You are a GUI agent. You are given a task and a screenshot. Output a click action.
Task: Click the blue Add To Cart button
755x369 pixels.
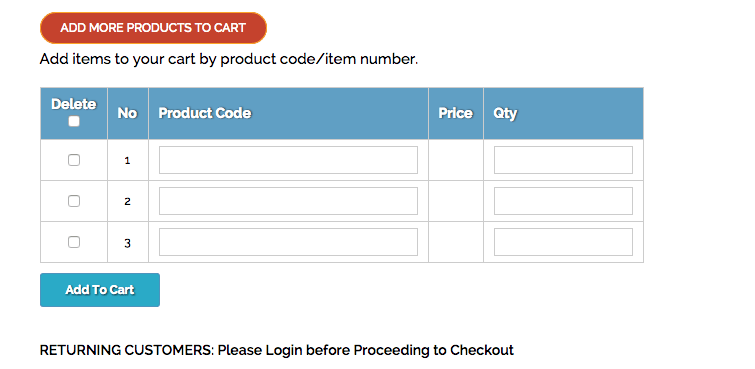[100, 290]
